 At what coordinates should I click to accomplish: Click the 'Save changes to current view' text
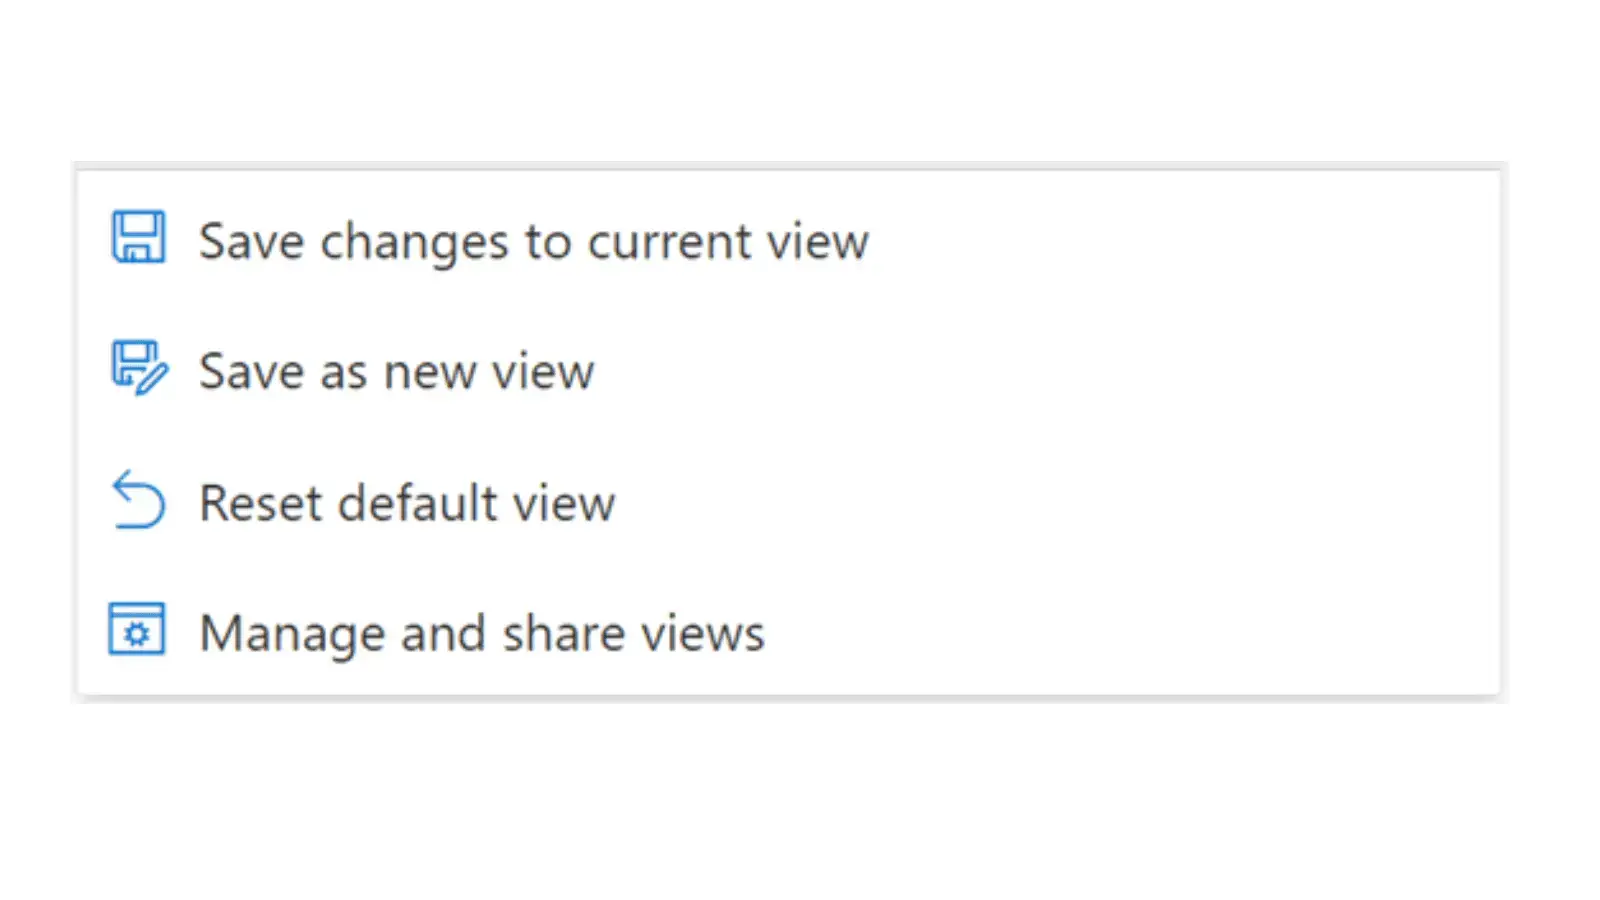[x=534, y=242]
